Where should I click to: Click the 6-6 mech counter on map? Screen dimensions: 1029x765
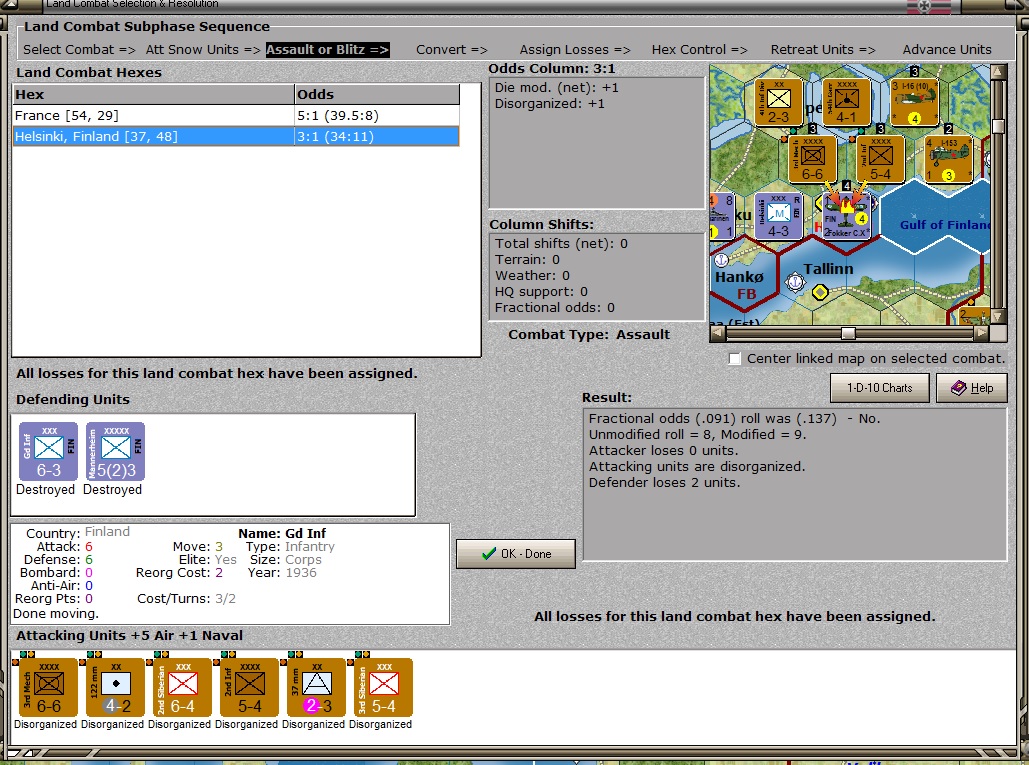click(812, 159)
